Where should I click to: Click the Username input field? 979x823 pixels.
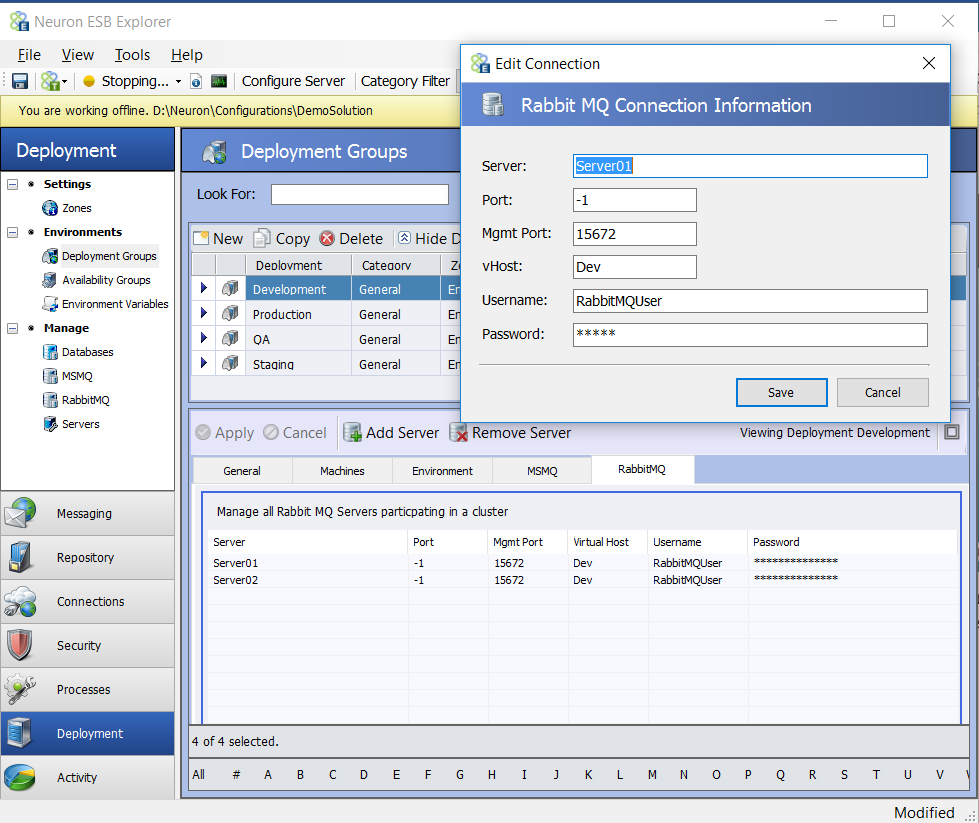click(x=750, y=300)
